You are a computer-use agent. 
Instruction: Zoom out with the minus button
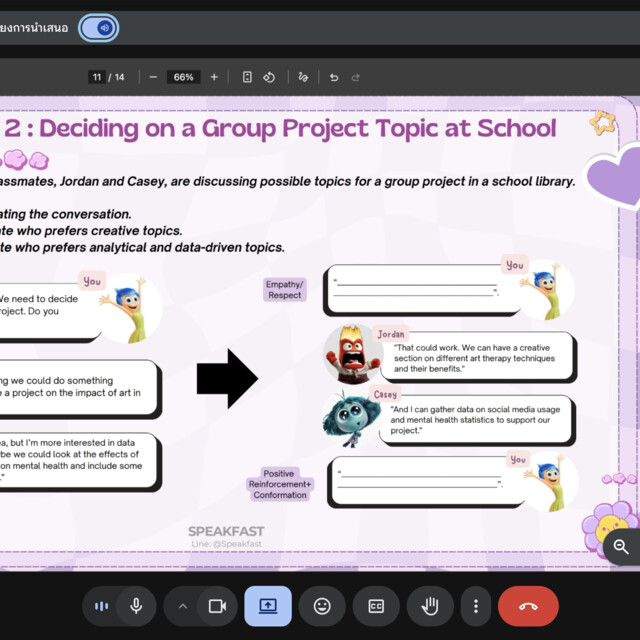point(153,77)
